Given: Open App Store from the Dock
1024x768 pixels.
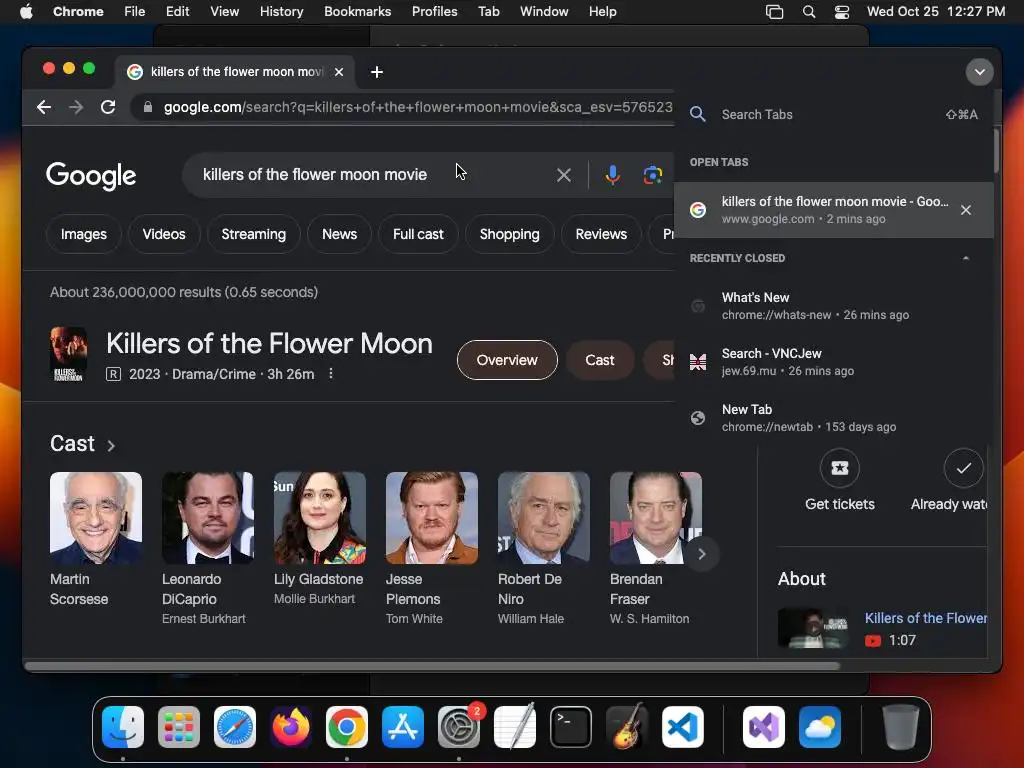Looking at the screenshot, I should click(x=403, y=727).
